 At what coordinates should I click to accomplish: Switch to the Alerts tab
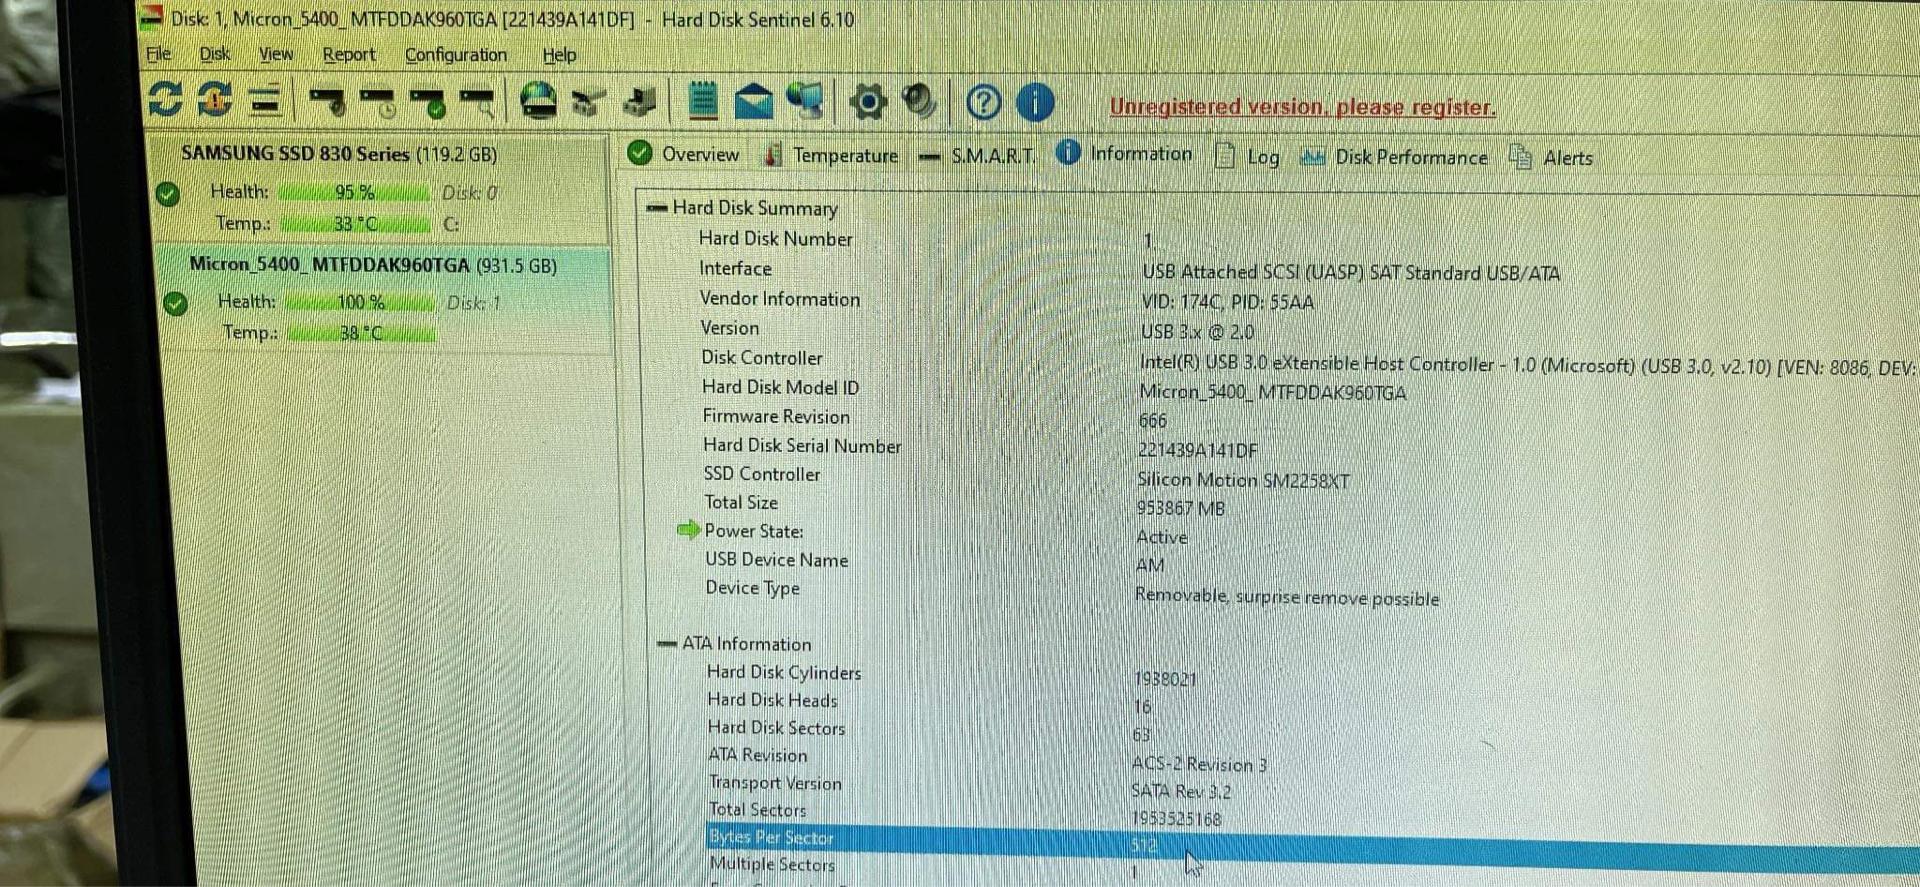[1551, 158]
